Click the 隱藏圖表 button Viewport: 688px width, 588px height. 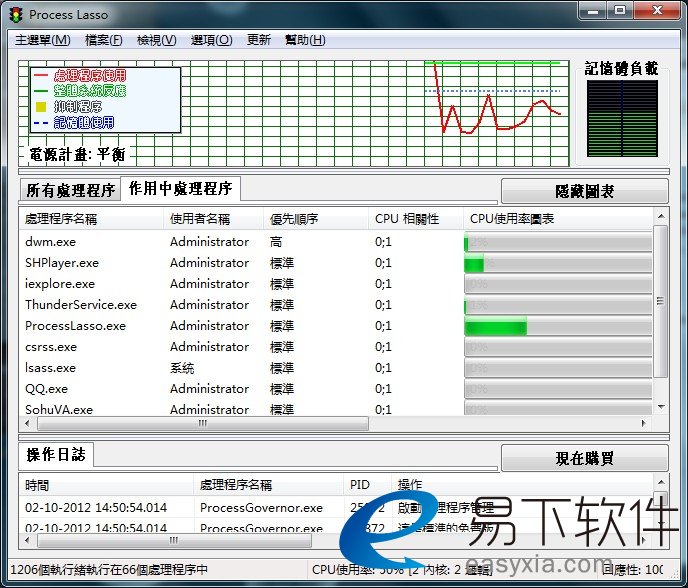click(x=584, y=191)
